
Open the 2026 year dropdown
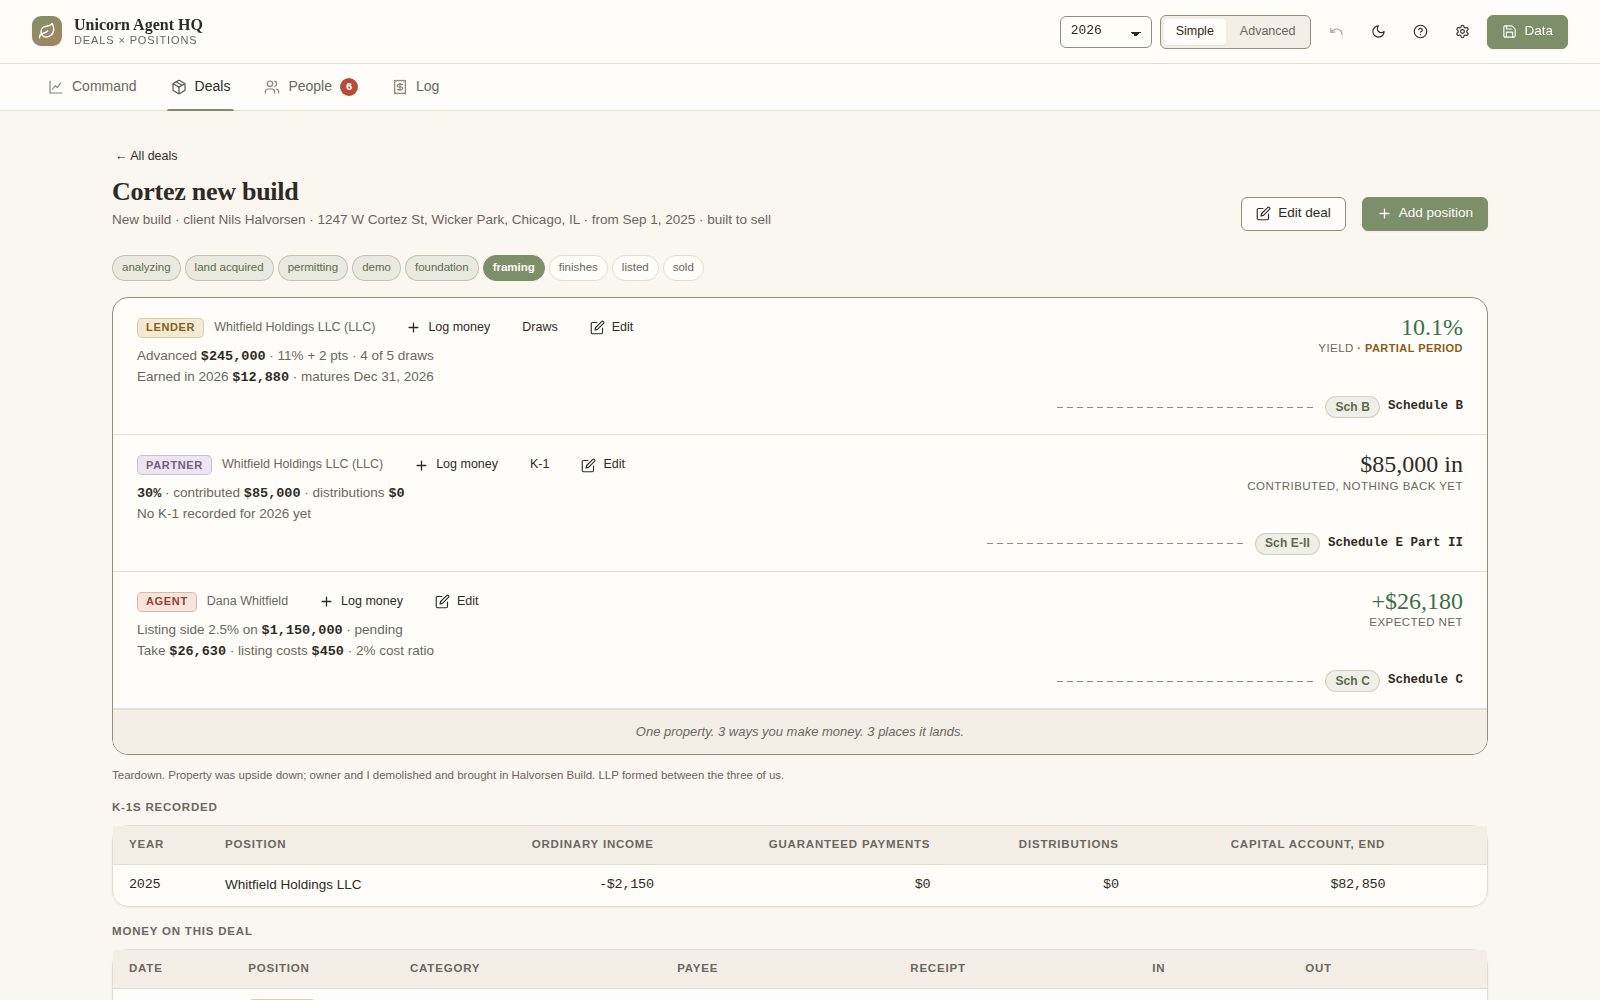tap(1105, 31)
